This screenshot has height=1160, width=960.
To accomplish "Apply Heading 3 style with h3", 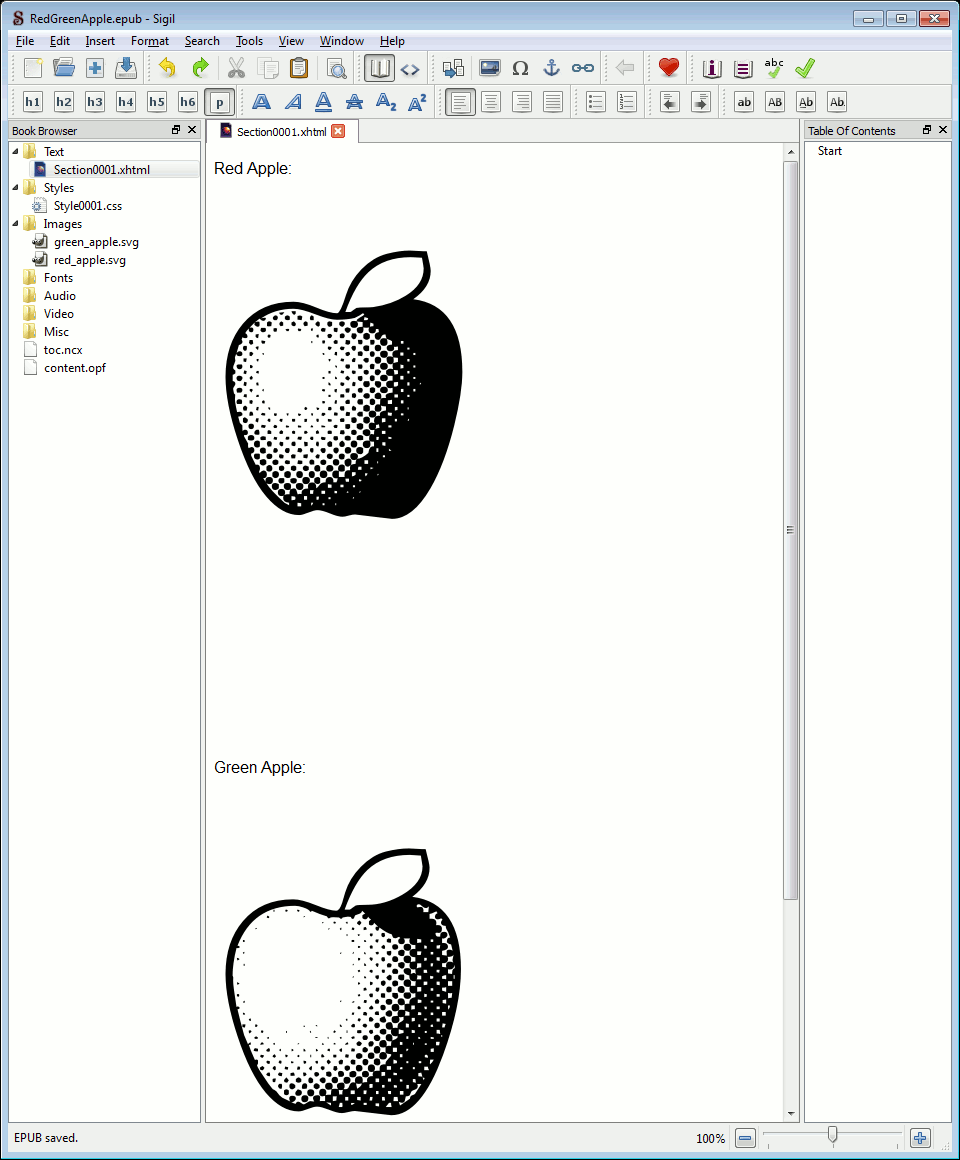I will tap(95, 102).
